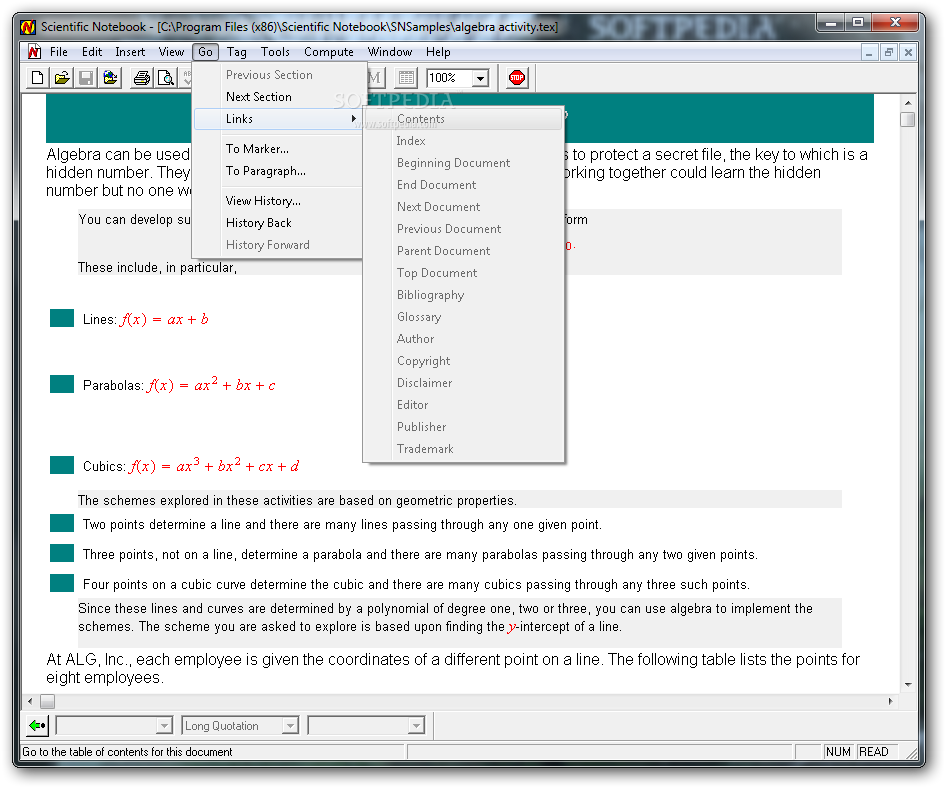The height and width of the screenshot is (788, 946).
Task: Click the horizontal scrollbar right arrow
Action: (x=890, y=701)
